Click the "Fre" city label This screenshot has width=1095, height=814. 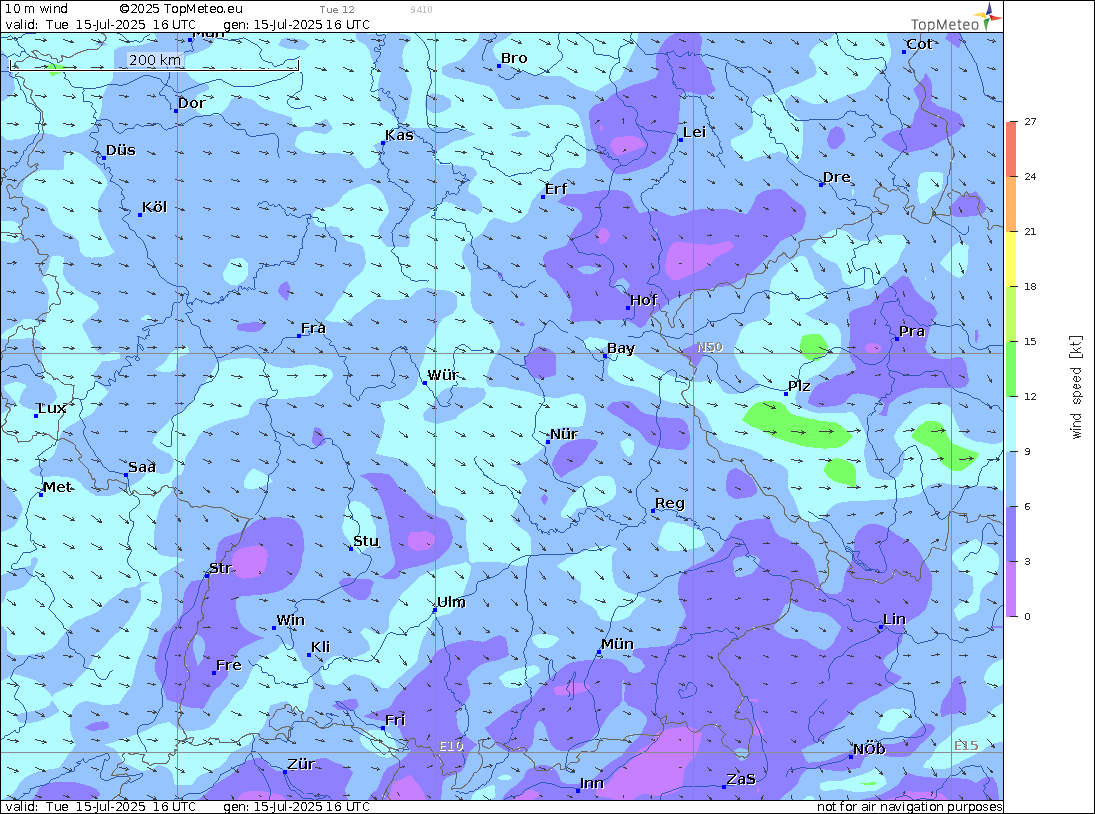[x=229, y=665]
